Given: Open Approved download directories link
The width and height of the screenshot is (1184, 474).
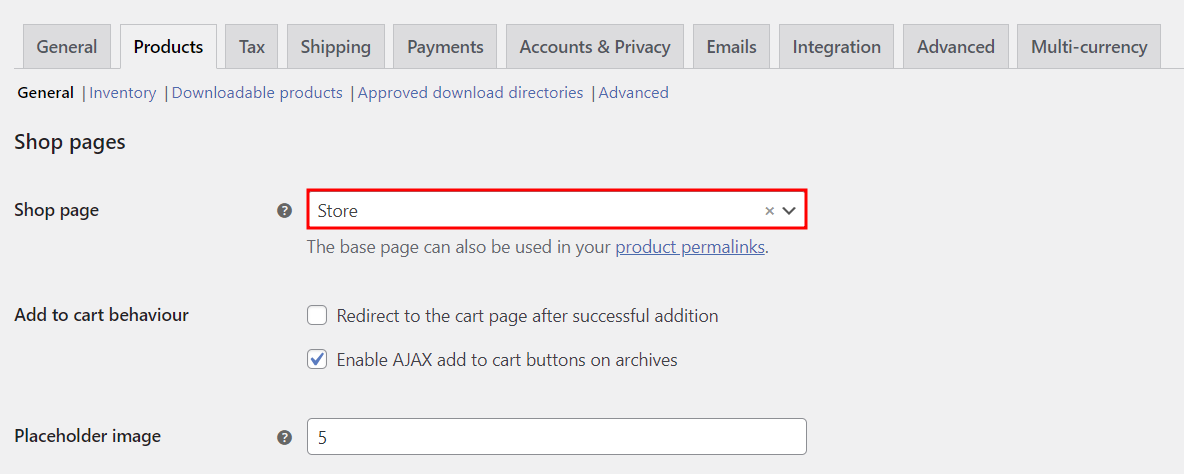Looking at the screenshot, I should [470, 93].
